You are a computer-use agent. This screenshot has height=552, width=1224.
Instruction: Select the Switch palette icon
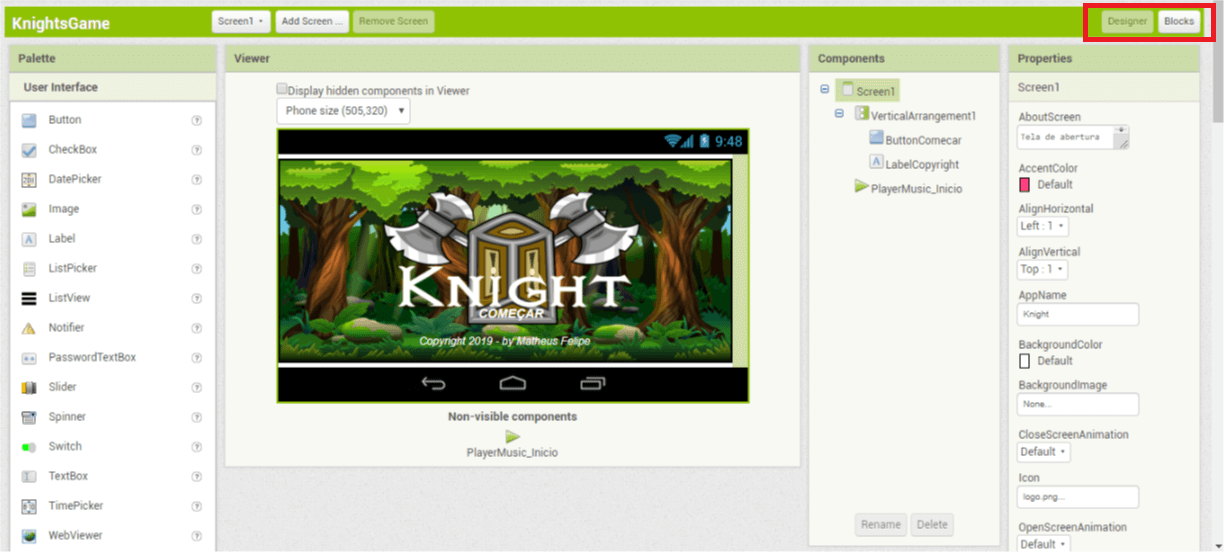coord(29,447)
